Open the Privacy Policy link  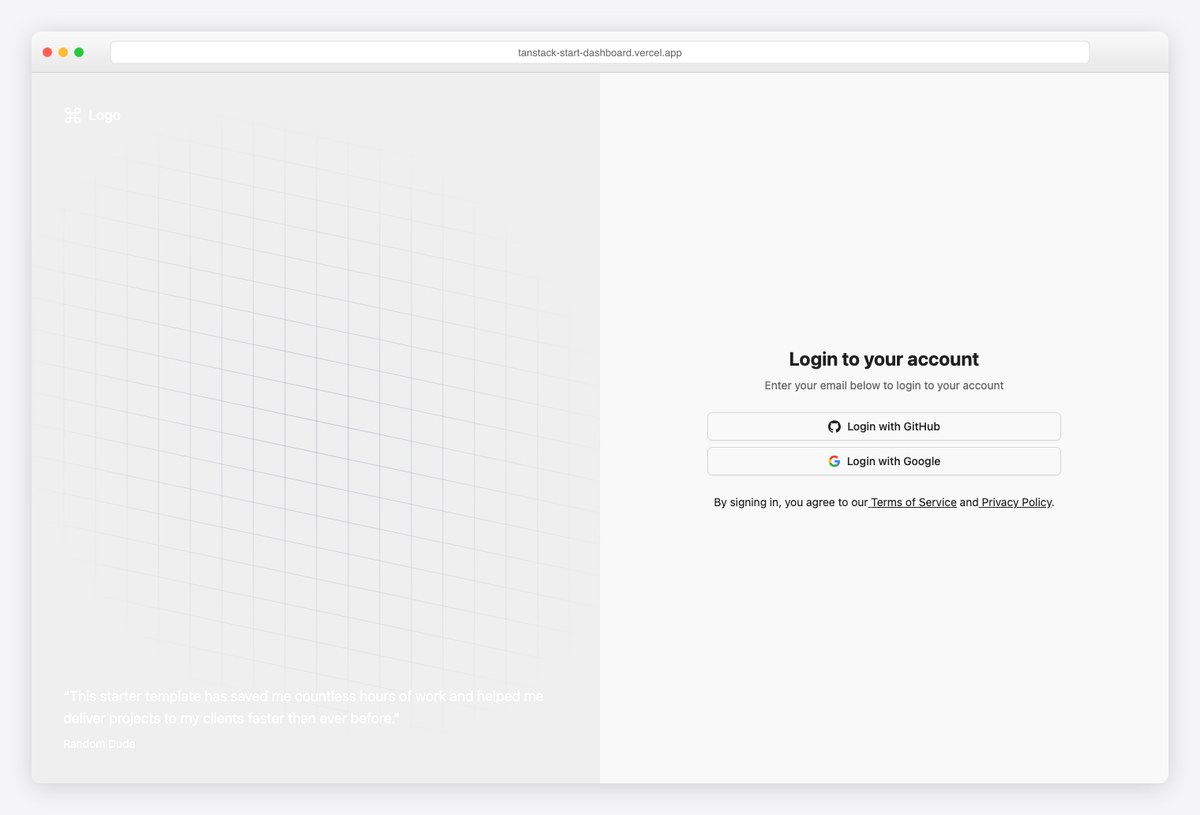(1015, 503)
